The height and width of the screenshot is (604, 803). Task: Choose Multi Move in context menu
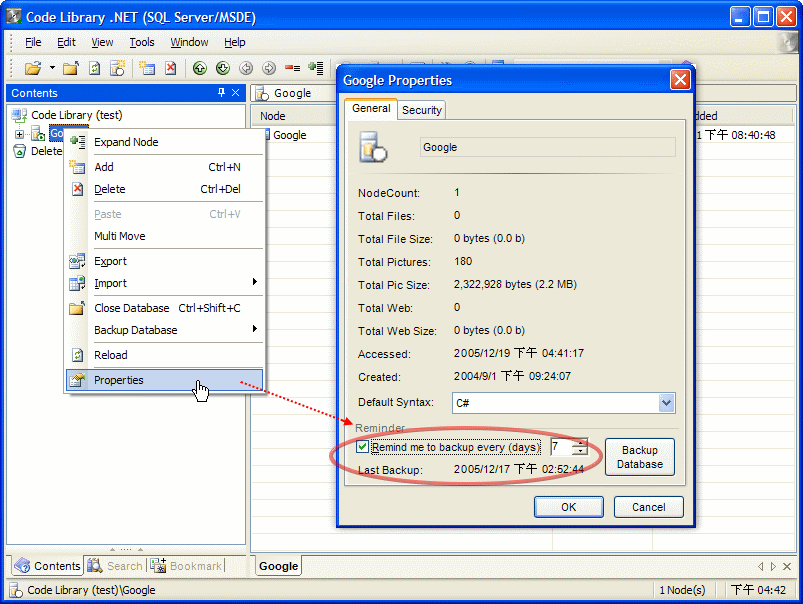[164, 236]
